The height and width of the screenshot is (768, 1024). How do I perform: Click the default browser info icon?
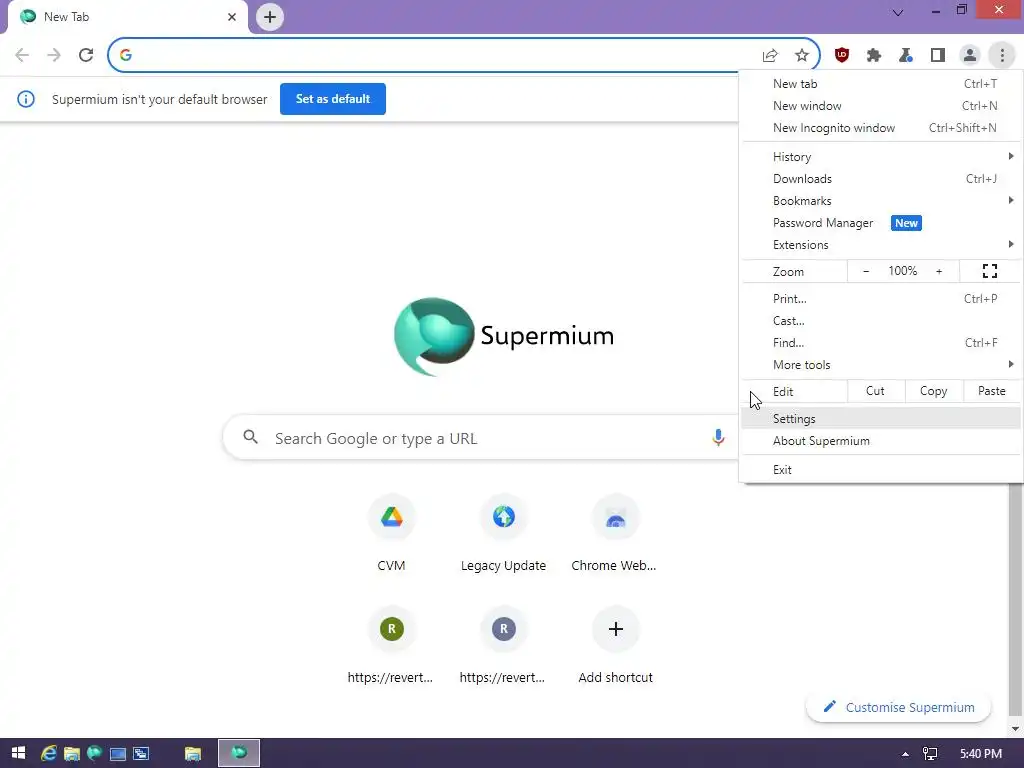(x=25, y=99)
